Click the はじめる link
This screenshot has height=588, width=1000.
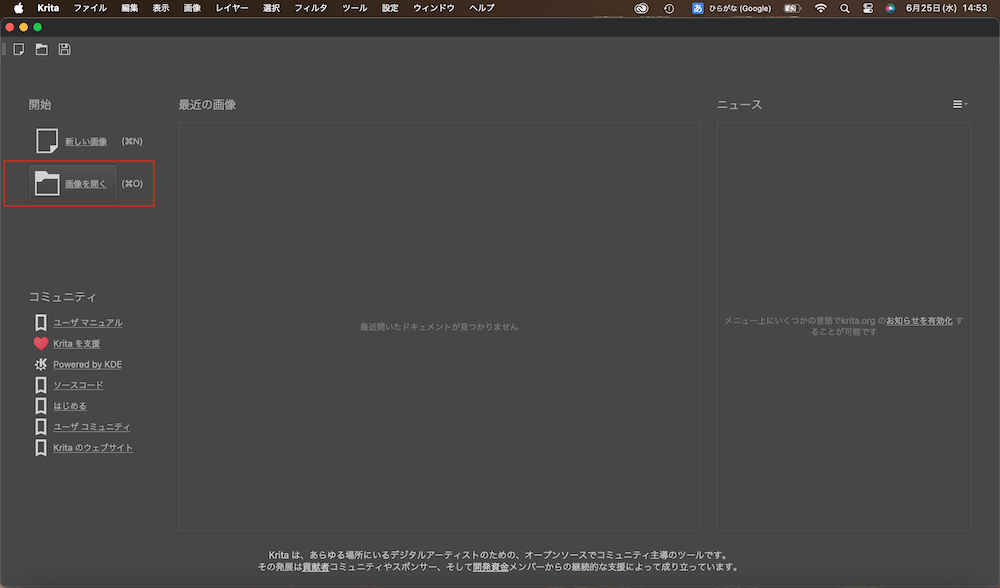70,406
